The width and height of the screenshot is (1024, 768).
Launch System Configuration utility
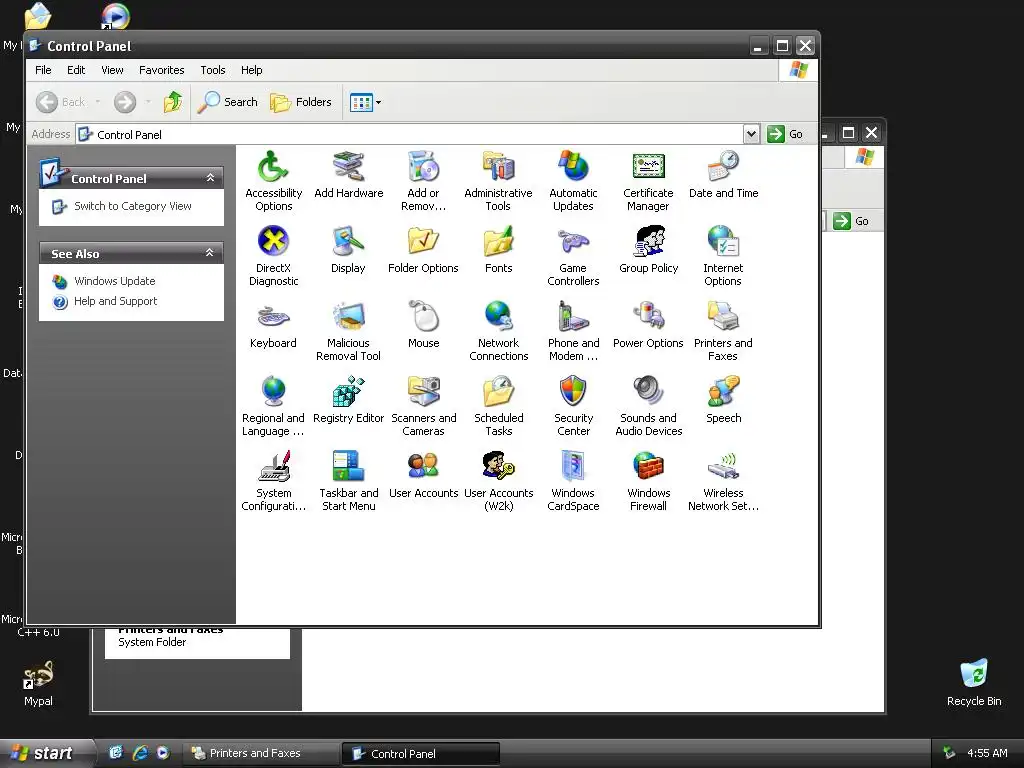[273, 481]
